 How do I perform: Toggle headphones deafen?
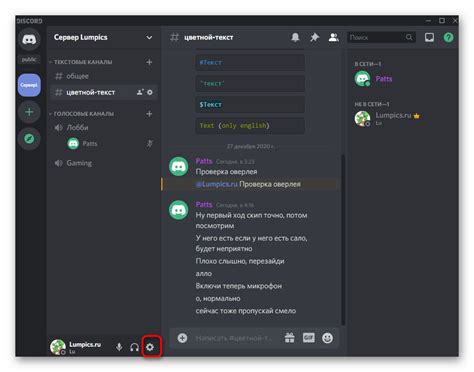pyautogui.click(x=134, y=347)
